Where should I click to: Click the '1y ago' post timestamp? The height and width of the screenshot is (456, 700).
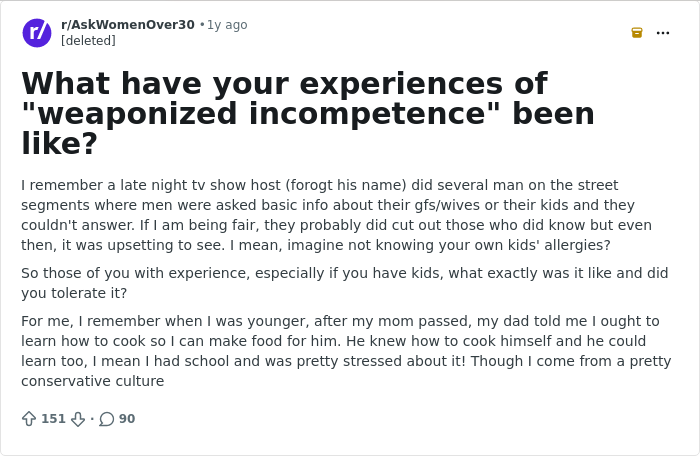point(227,25)
